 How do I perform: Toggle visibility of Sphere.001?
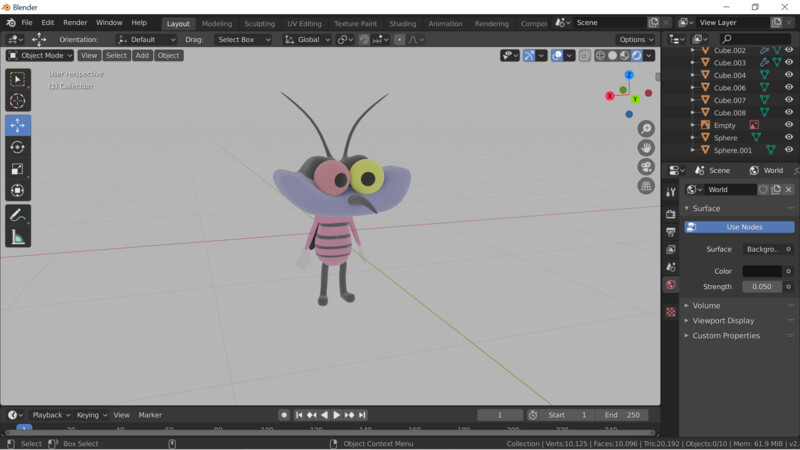click(789, 150)
